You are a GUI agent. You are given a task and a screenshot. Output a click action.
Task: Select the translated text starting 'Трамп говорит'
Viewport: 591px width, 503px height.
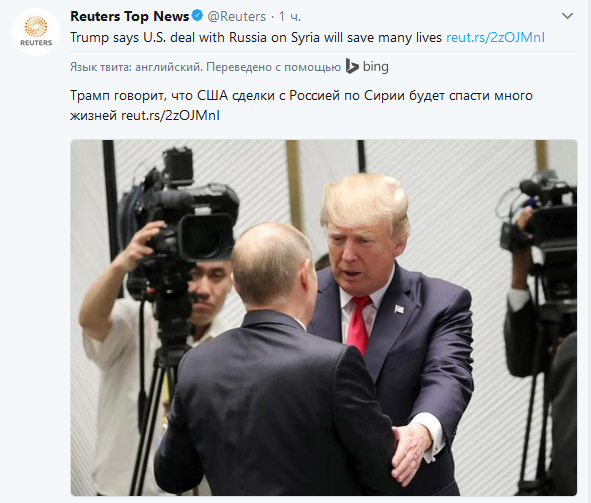301,105
